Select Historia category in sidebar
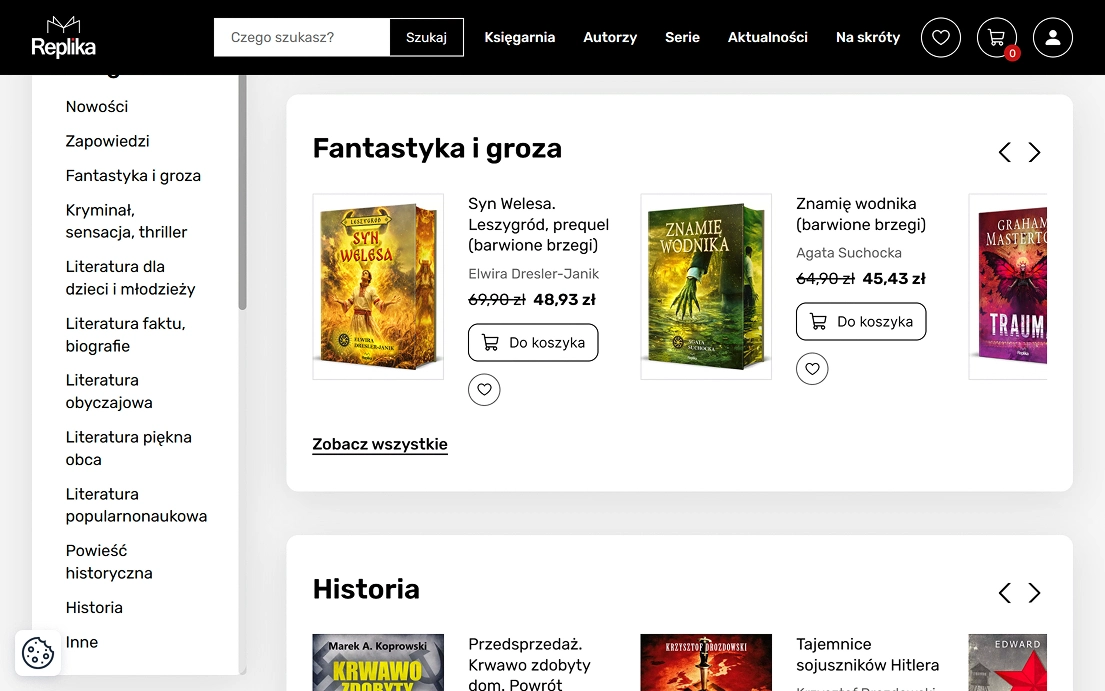Image resolution: width=1105 pixels, height=691 pixels. 94,607
